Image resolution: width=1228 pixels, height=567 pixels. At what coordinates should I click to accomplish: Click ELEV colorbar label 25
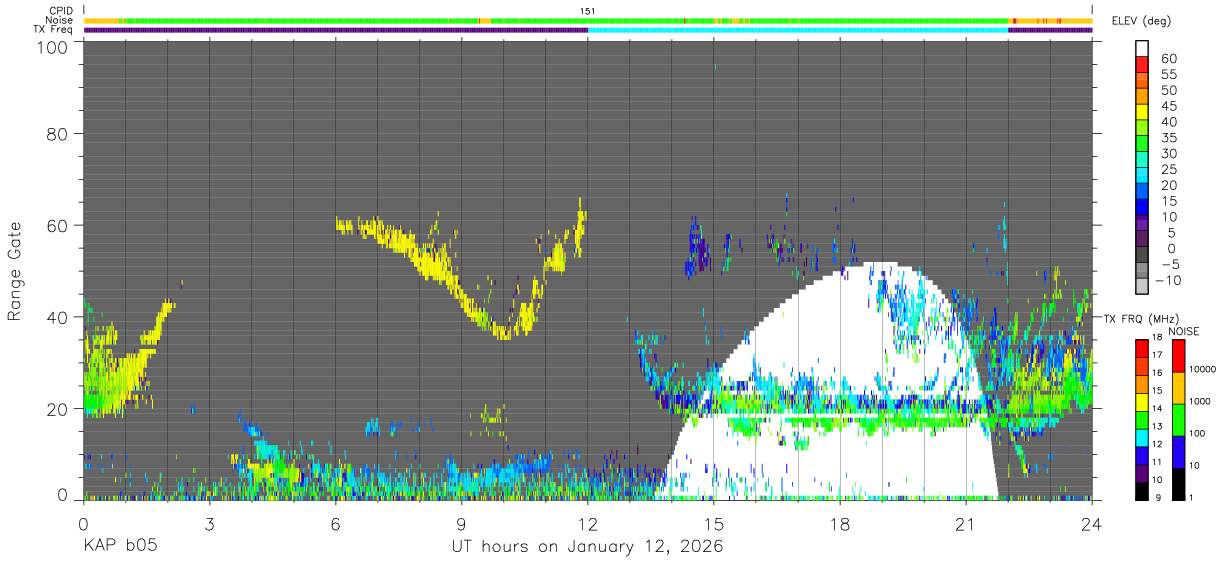1170,169
